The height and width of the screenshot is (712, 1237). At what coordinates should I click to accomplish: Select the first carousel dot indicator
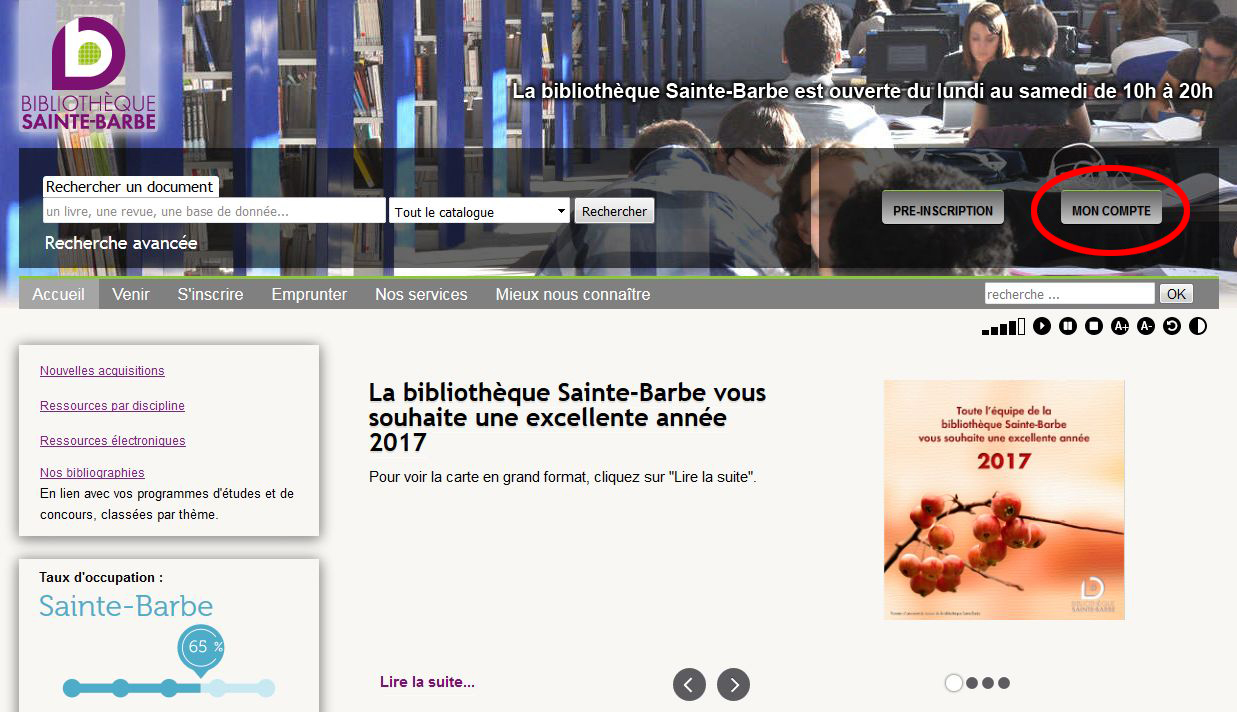click(954, 683)
